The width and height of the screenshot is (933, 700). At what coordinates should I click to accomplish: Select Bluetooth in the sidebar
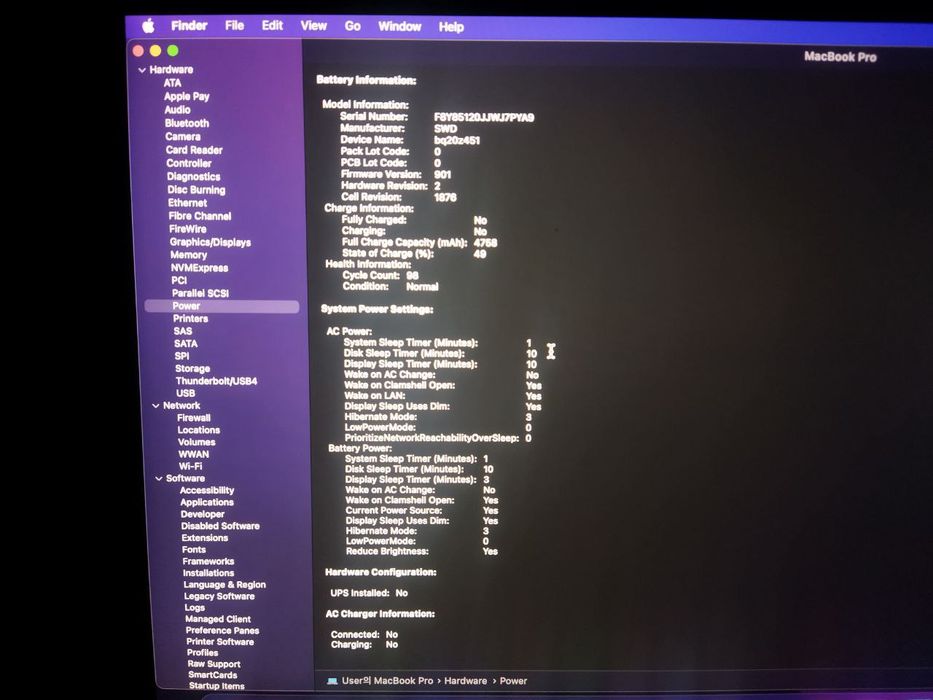coord(187,123)
